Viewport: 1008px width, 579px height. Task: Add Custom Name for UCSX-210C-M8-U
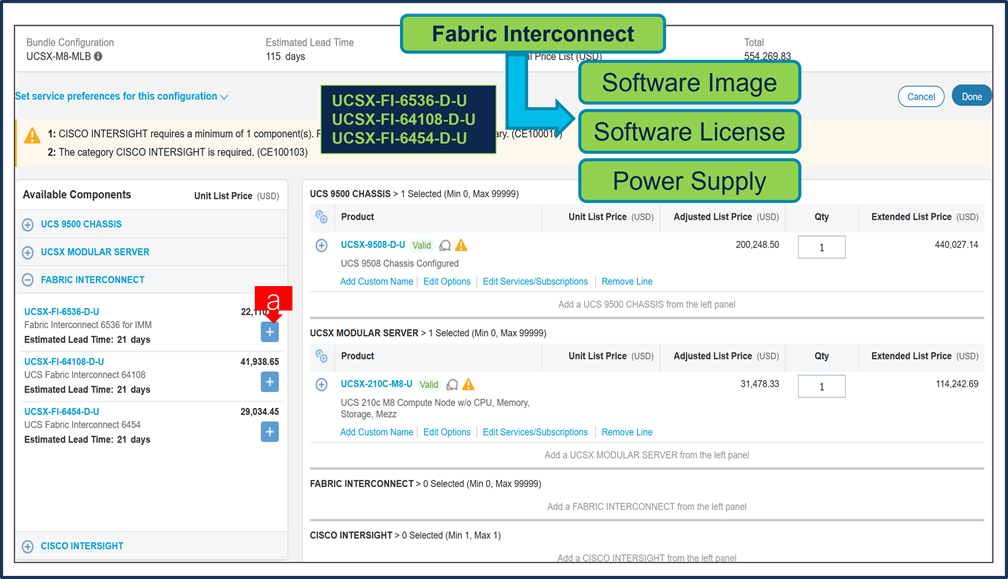[x=377, y=432]
